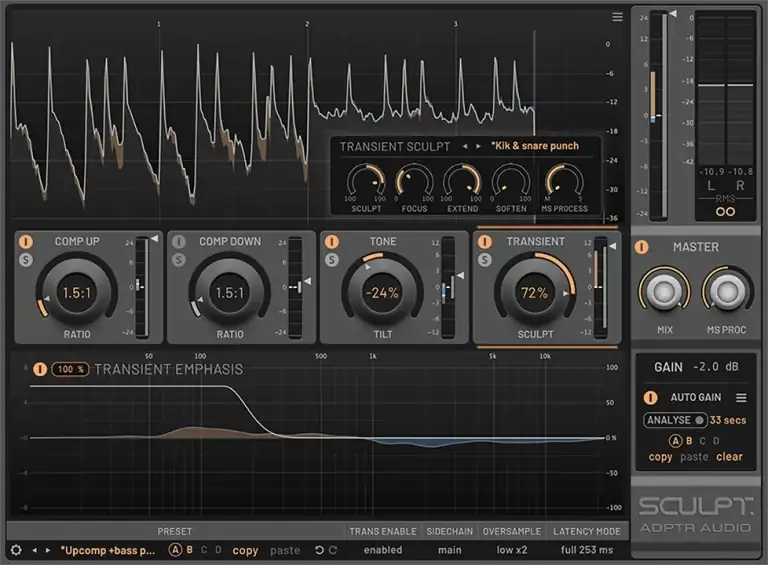Select next Transient Sculpt preset
Viewport: 768px width, 565px height.
point(478,146)
